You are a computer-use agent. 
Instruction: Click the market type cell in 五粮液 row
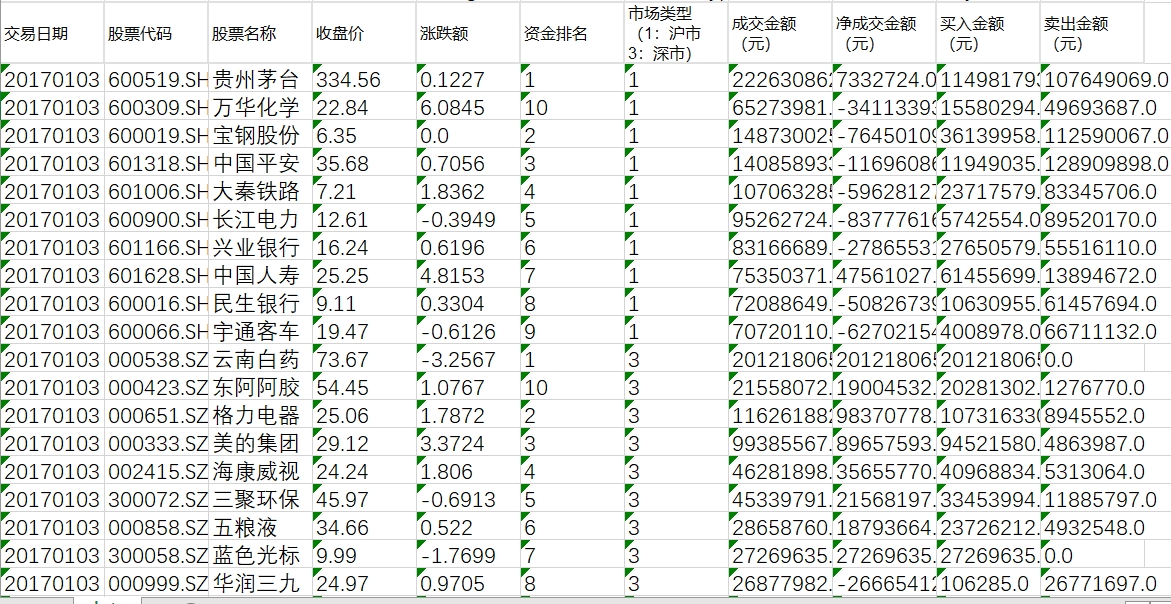click(x=676, y=526)
